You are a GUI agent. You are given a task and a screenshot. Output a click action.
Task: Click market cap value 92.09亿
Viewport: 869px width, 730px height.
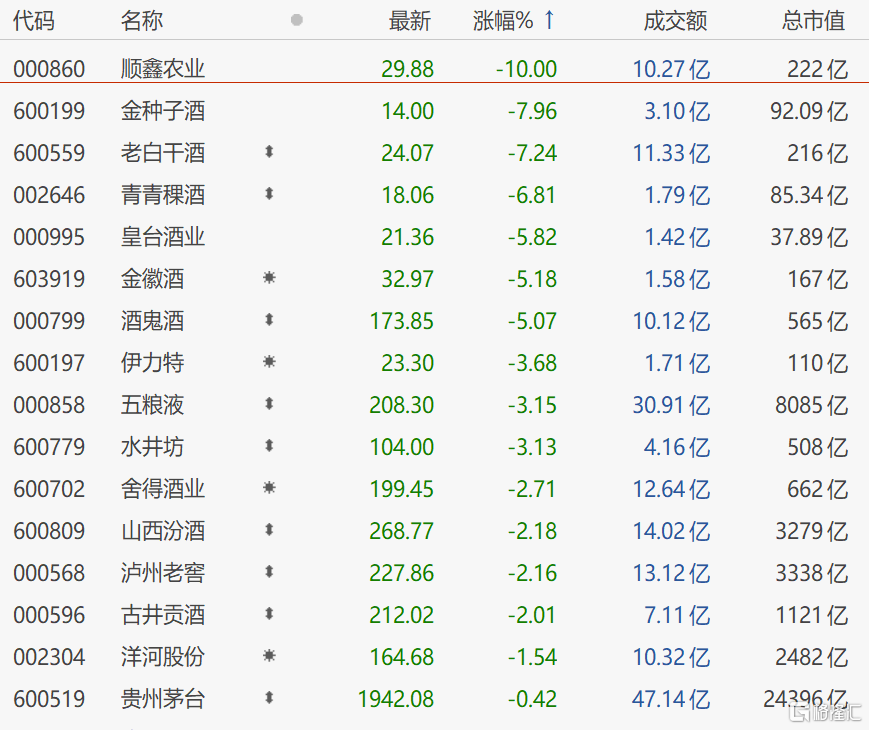pyautogui.click(x=809, y=111)
